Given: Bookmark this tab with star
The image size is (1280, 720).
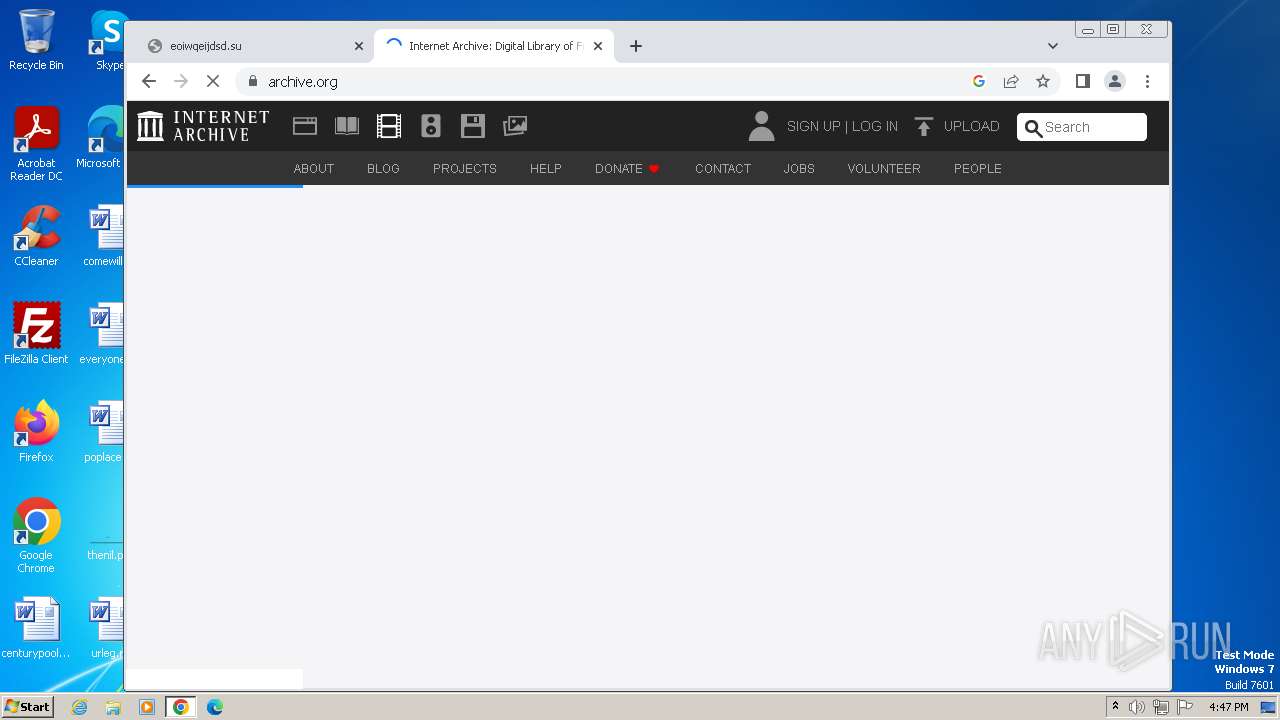Looking at the screenshot, I should click(x=1043, y=82).
